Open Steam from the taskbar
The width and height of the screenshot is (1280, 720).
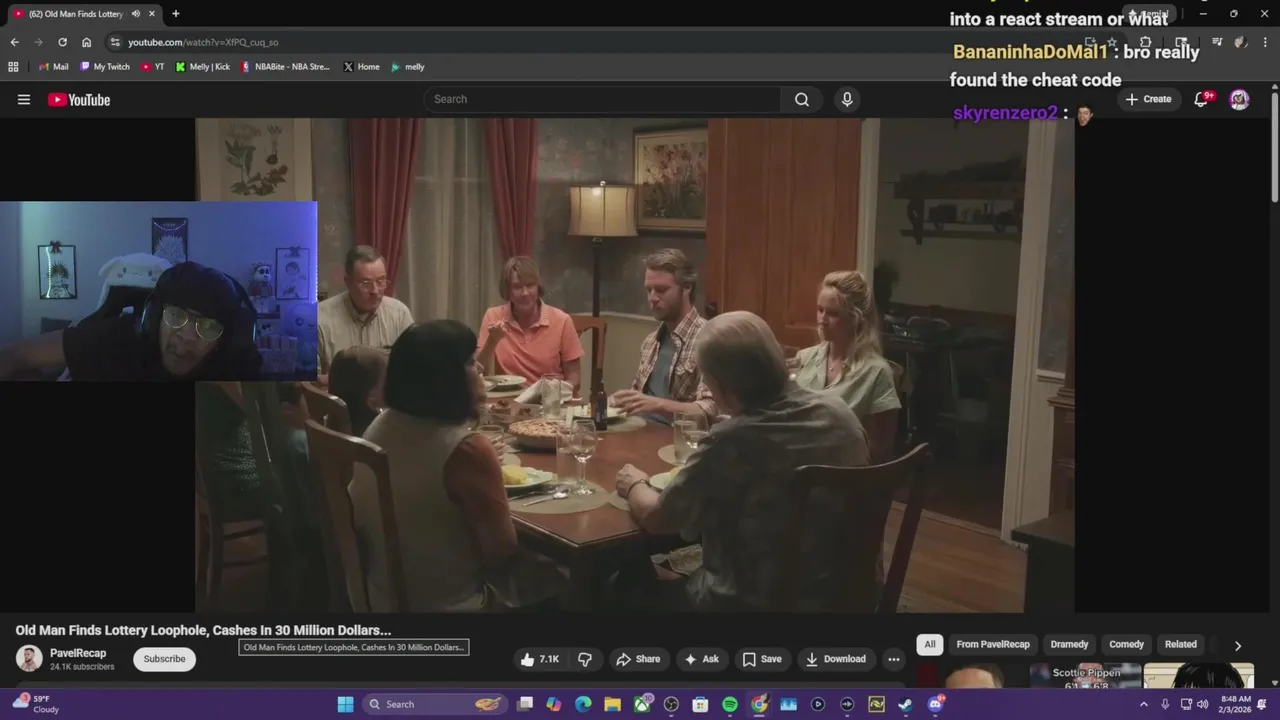(905, 704)
